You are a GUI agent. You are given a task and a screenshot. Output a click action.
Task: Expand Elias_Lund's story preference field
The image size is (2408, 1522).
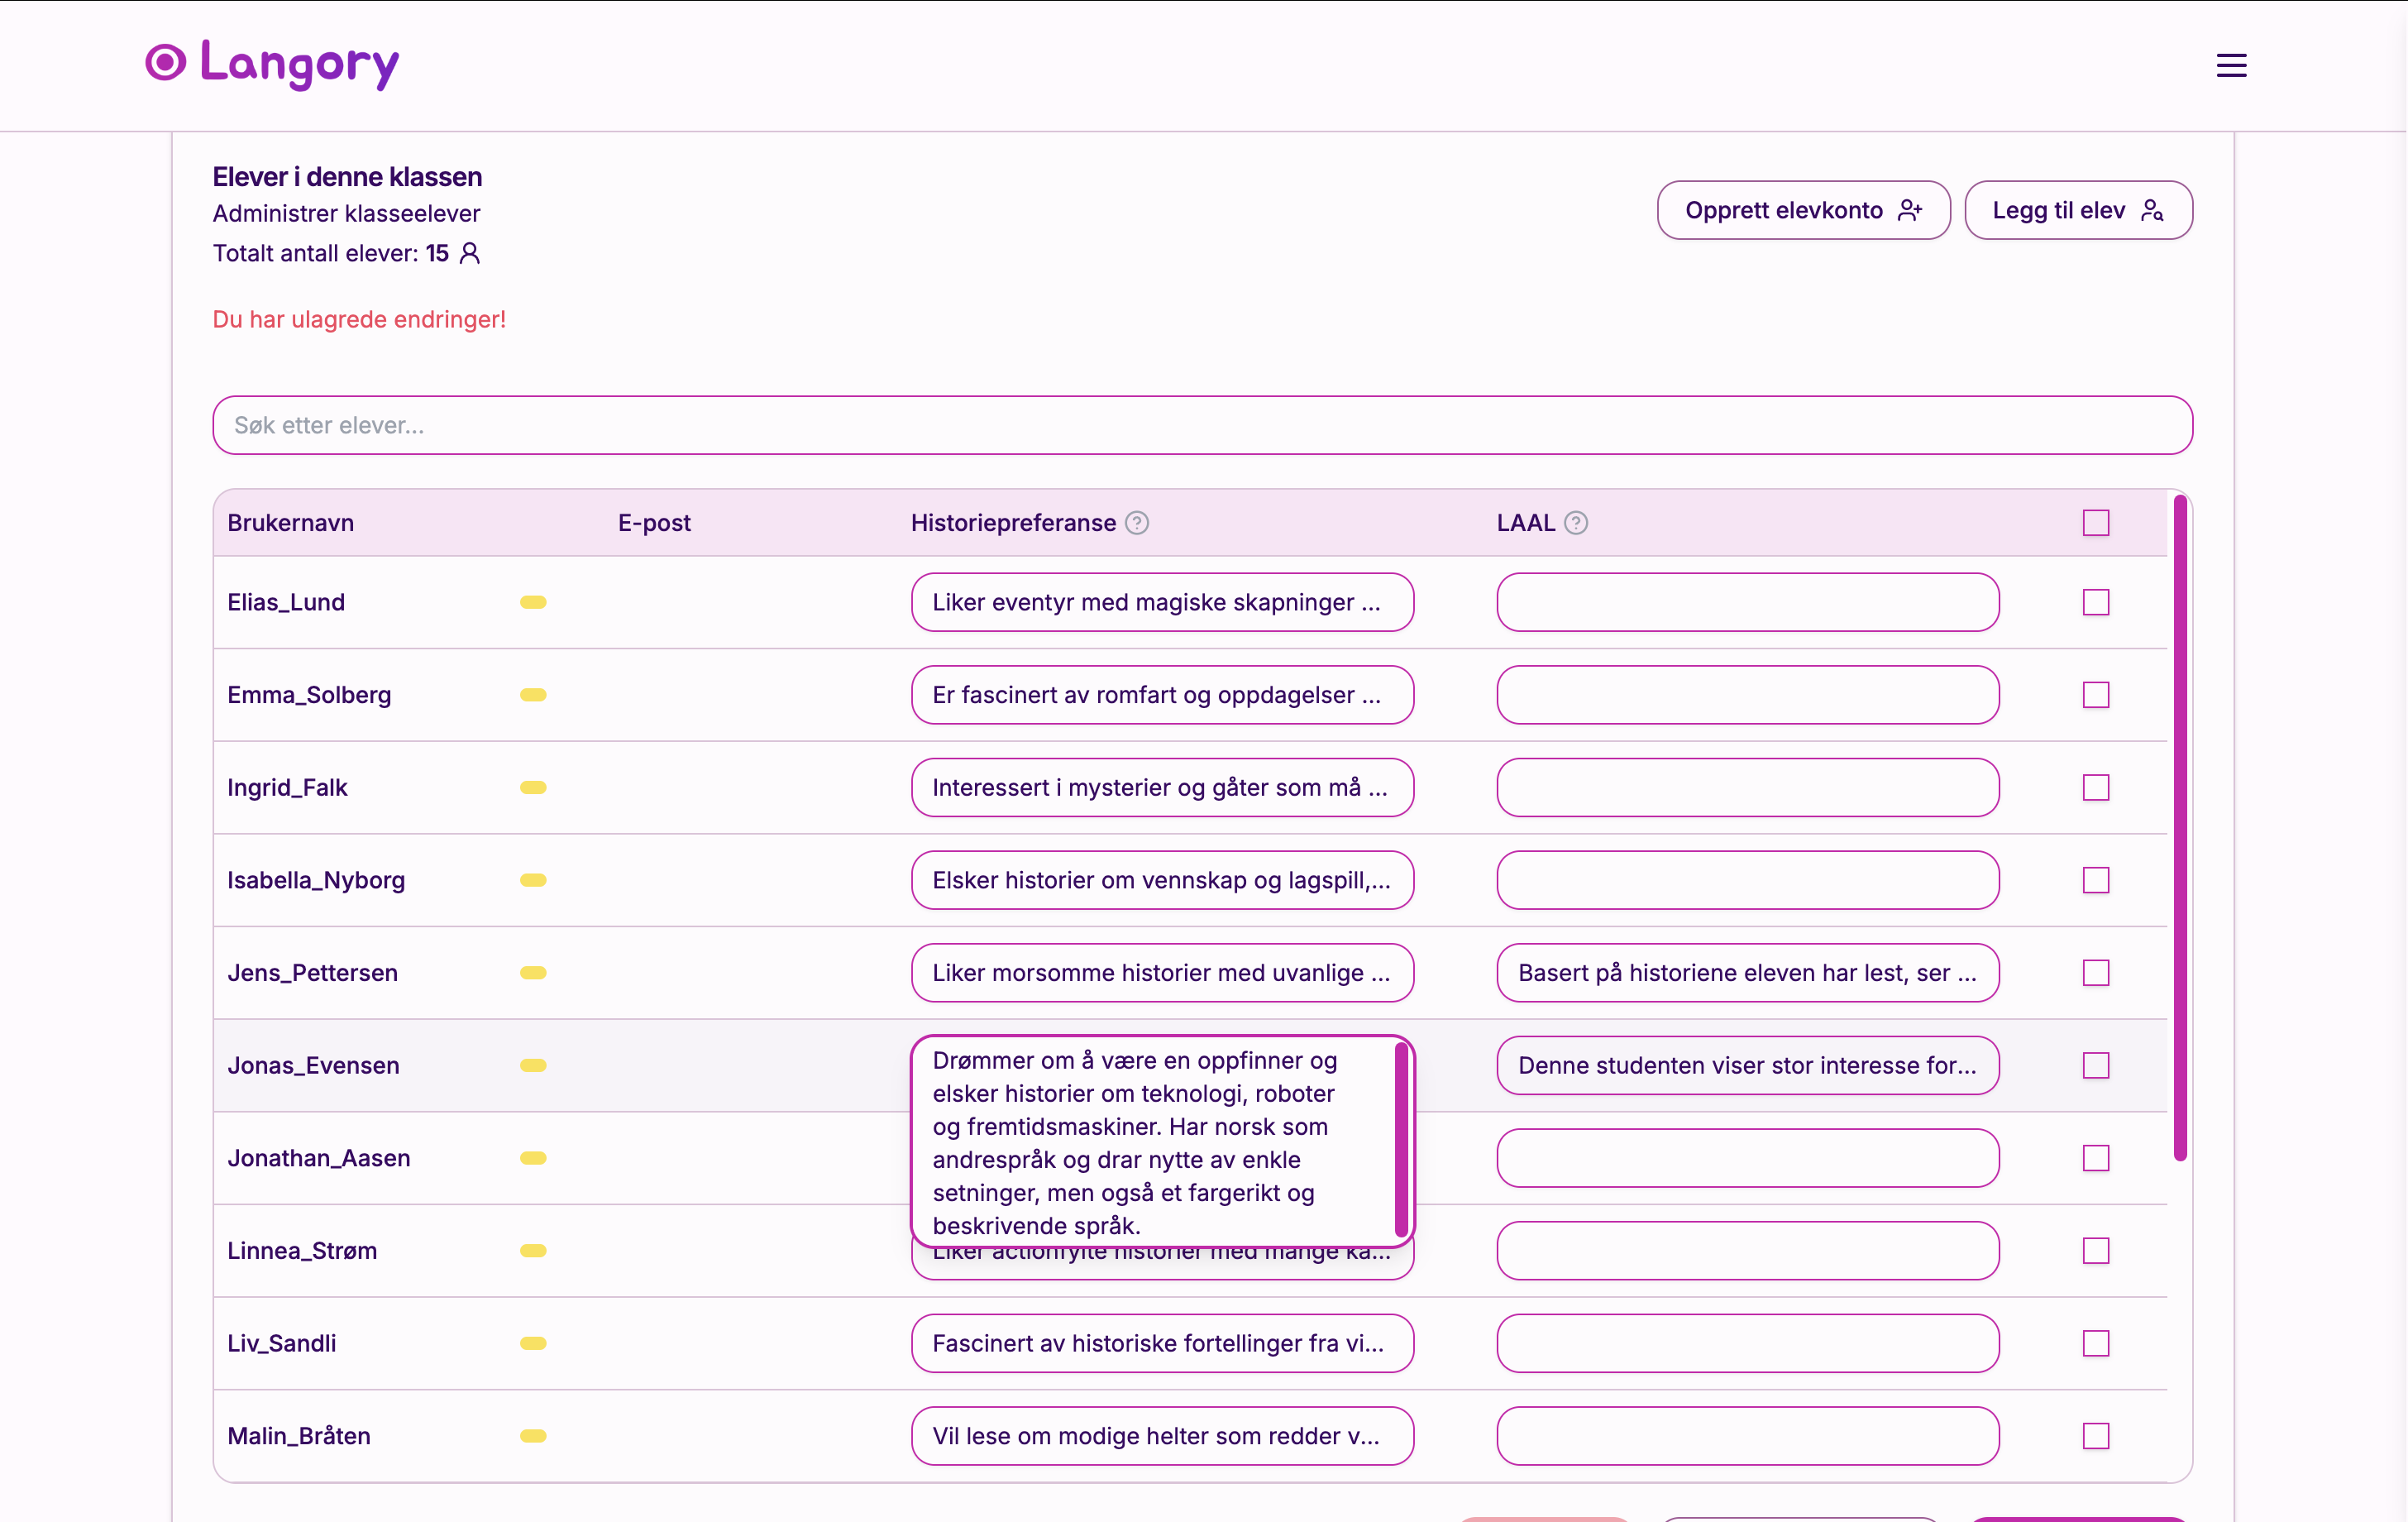(1161, 602)
